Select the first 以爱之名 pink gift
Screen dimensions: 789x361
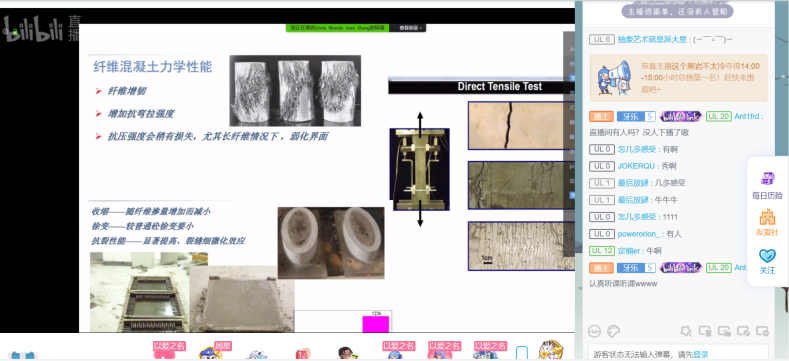tap(170, 350)
